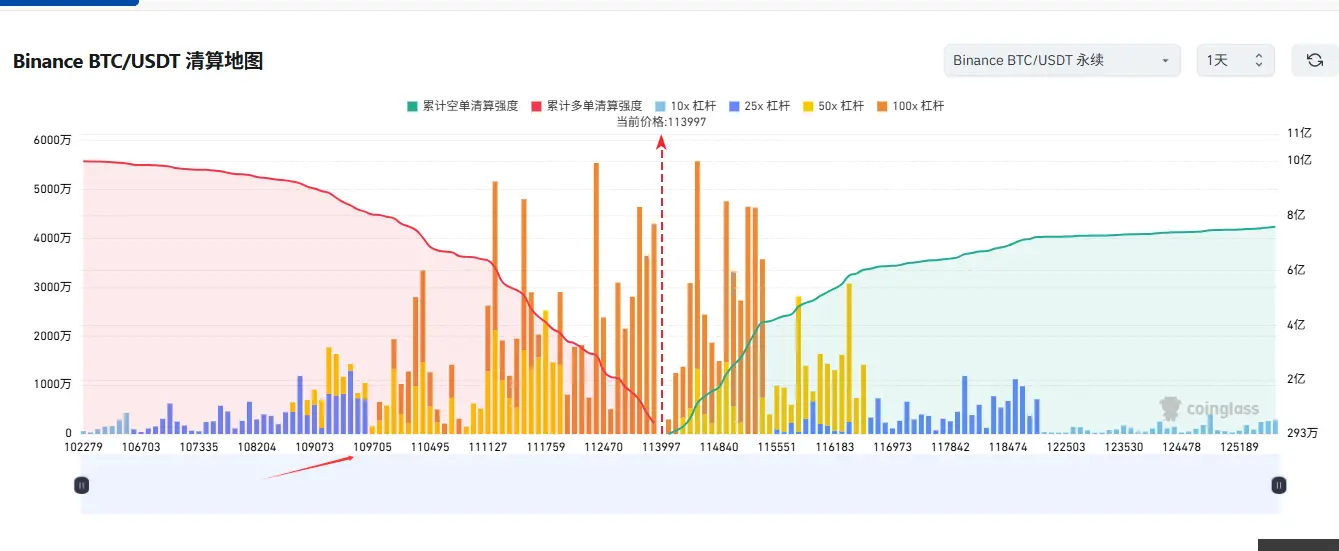Open the Binance BTC/USDT 永续 dropdown

pos(1062,61)
